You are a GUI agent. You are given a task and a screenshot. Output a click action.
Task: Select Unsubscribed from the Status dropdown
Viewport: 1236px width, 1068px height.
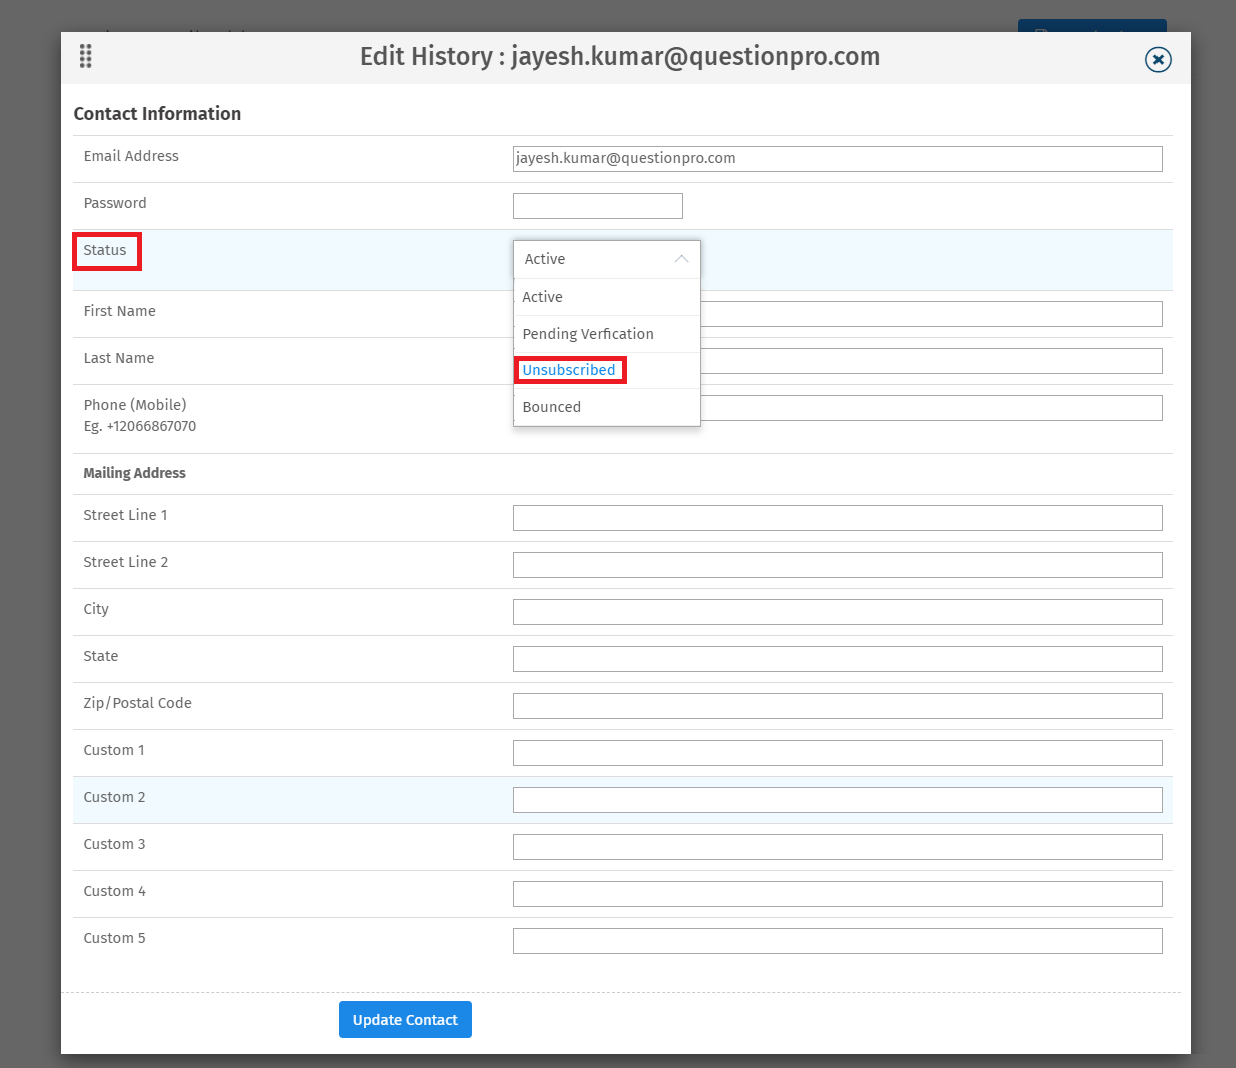tap(569, 370)
